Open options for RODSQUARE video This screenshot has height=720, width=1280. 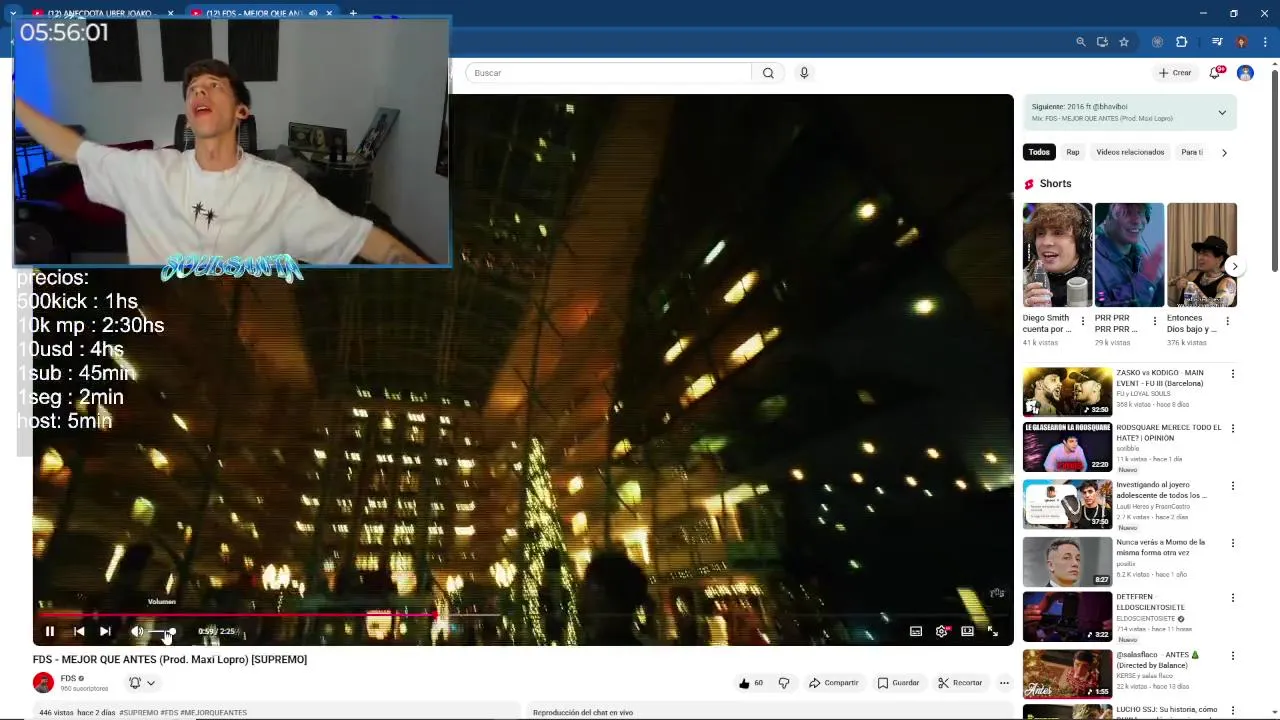pyautogui.click(x=1233, y=429)
